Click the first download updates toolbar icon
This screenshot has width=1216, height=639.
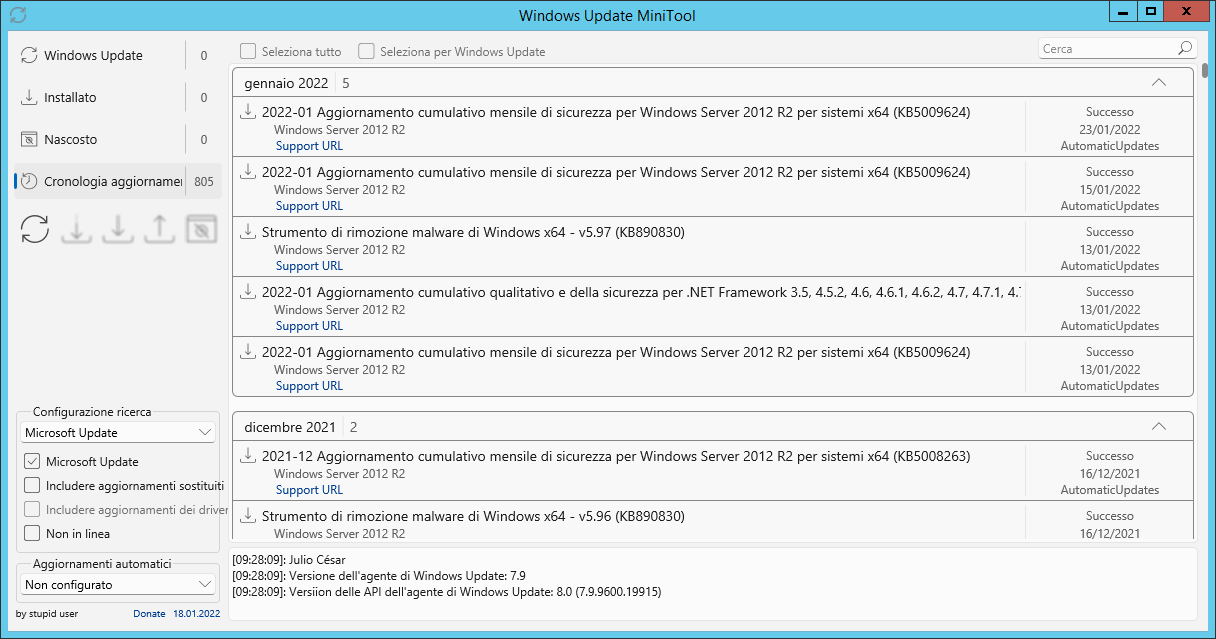(77, 229)
